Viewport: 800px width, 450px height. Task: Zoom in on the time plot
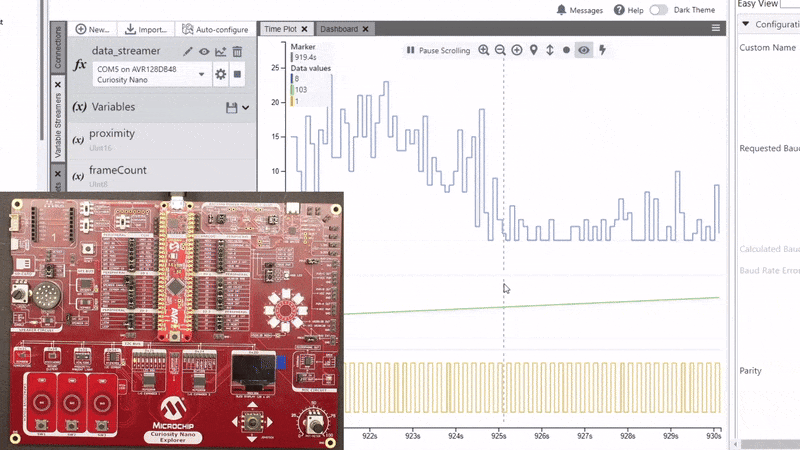pyautogui.click(x=484, y=50)
